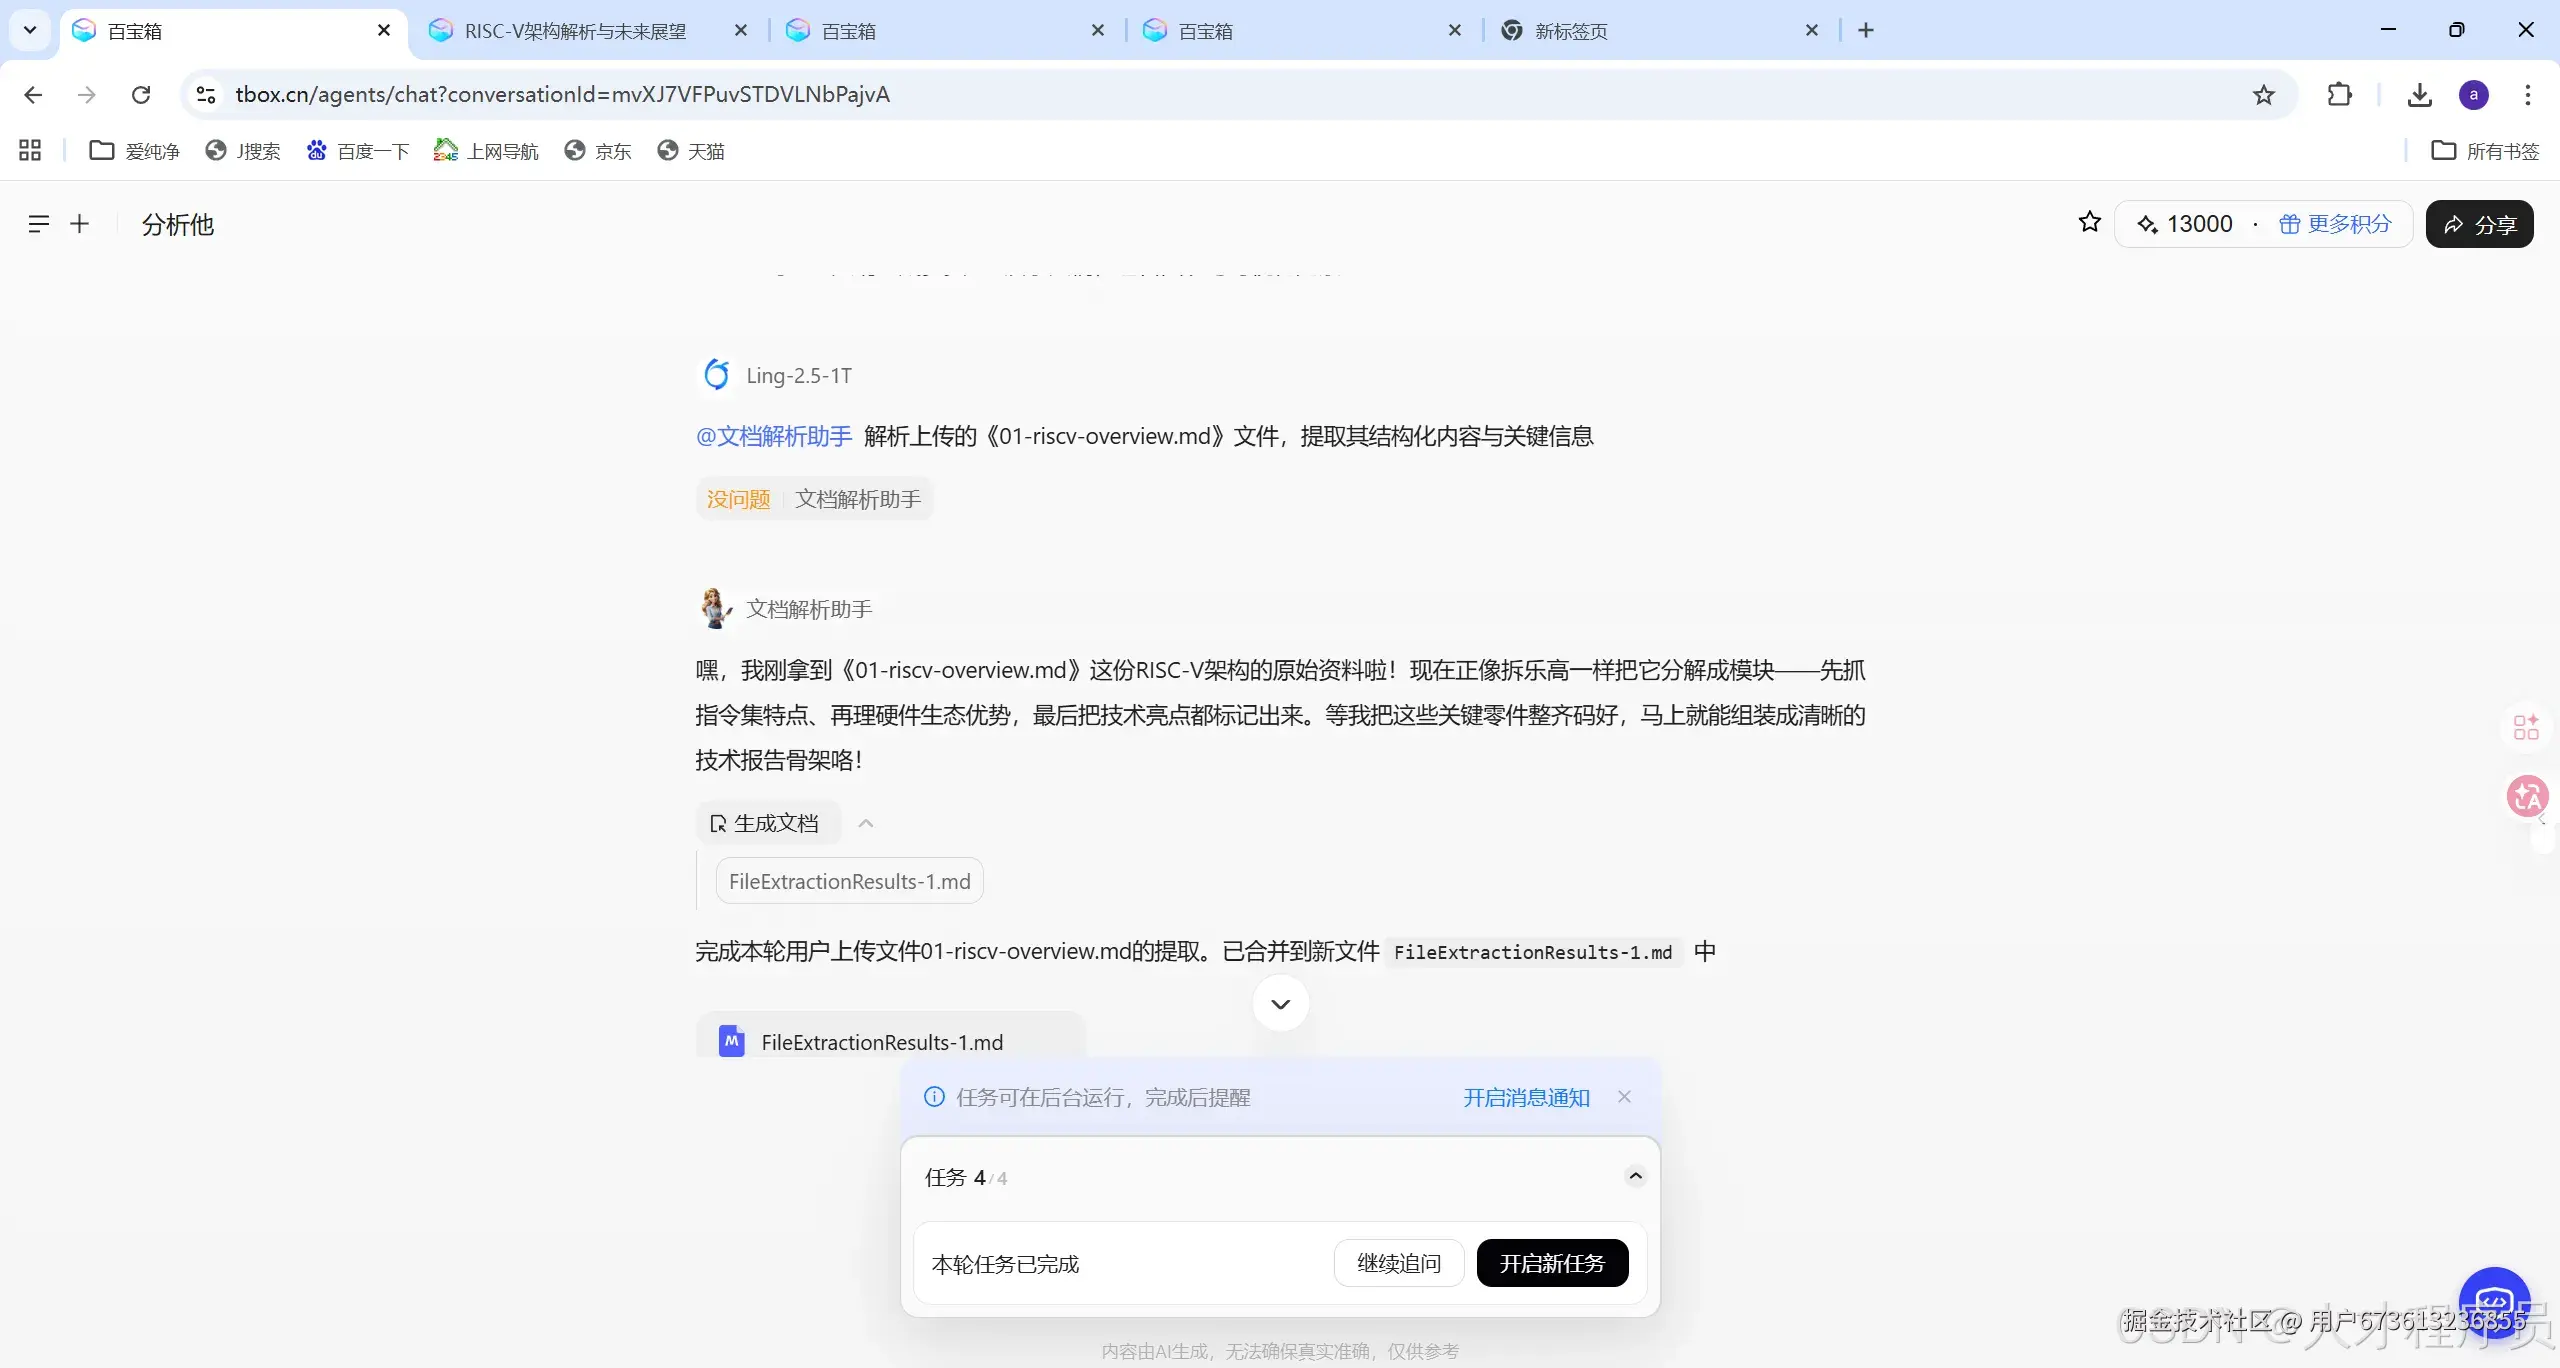Enable notifications via 开启消息通知 link
This screenshot has height=1368, width=2560.
[1524, 1096]
